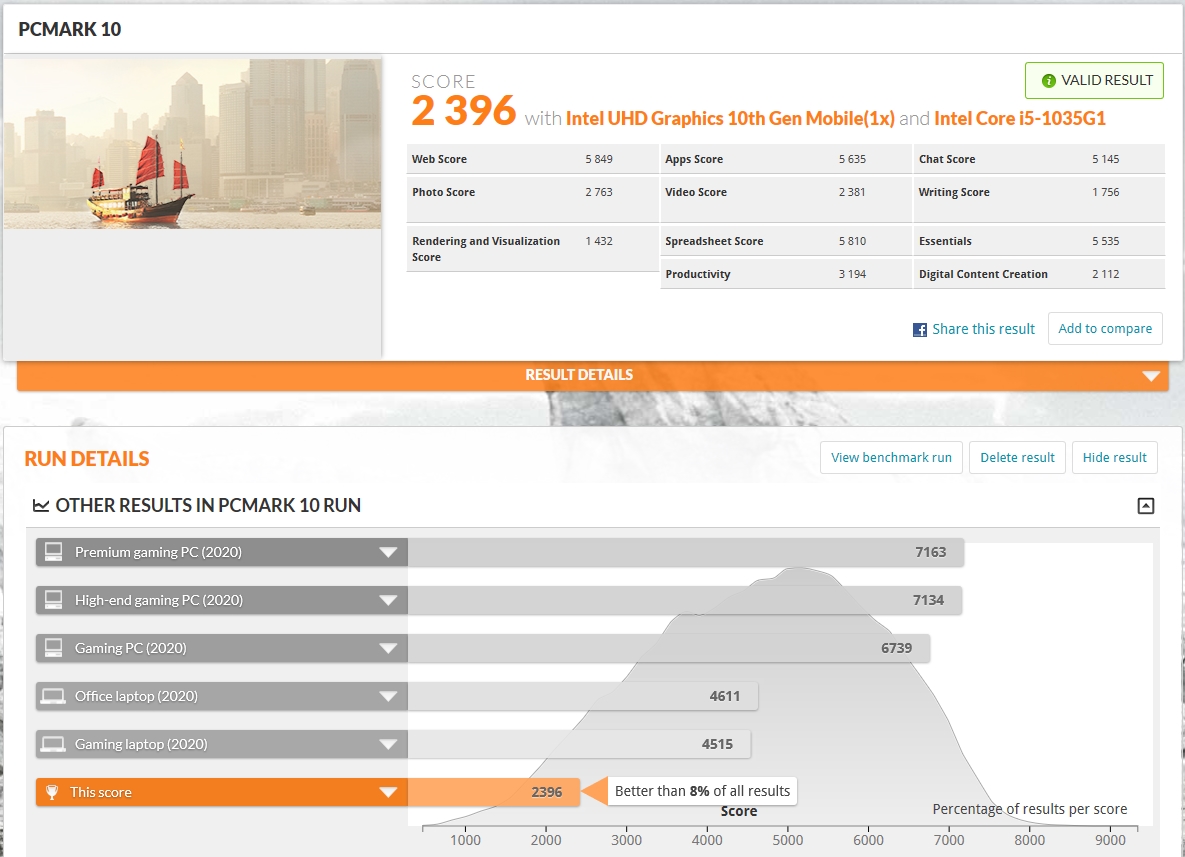The width and height of the screenshot is (1185, 857).
Task: Click the PCMark 10 junk boat thumbnail
Action: coord(192,144)
